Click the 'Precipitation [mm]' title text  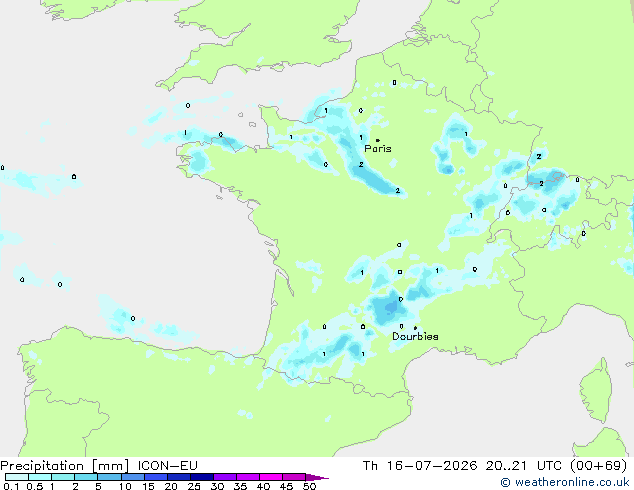[x=65, y=466]
